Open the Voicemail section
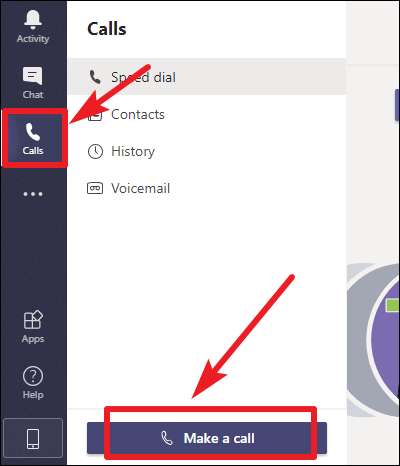This screenshot has height=466, width=400. tap(207, 188)
